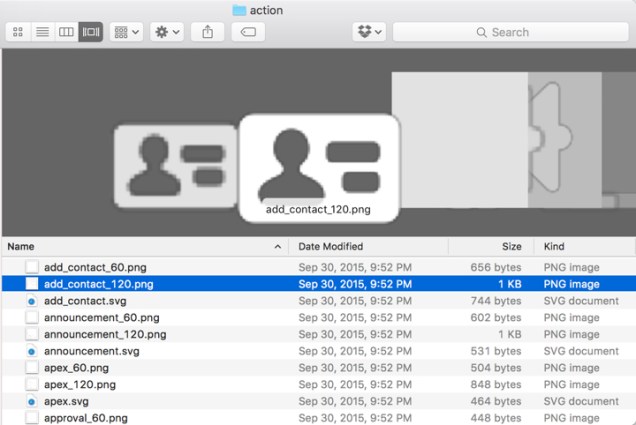
Task: Click the action folder title icon
Action: (239, 10)
